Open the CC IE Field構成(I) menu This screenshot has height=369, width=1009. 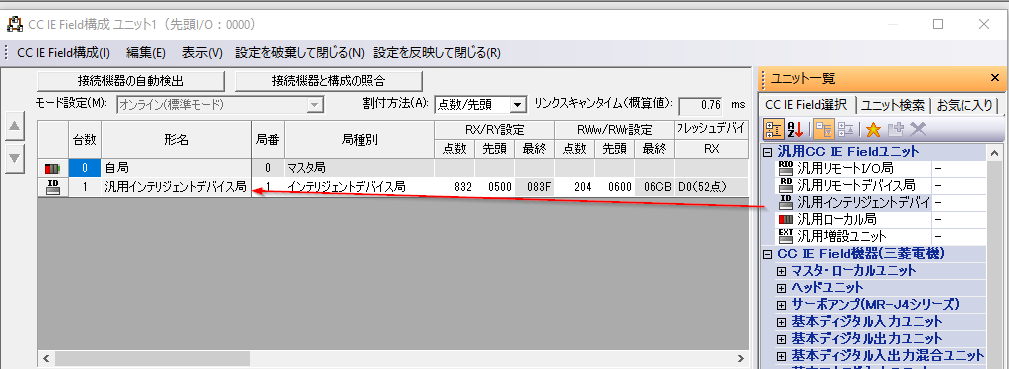(63, 53)
